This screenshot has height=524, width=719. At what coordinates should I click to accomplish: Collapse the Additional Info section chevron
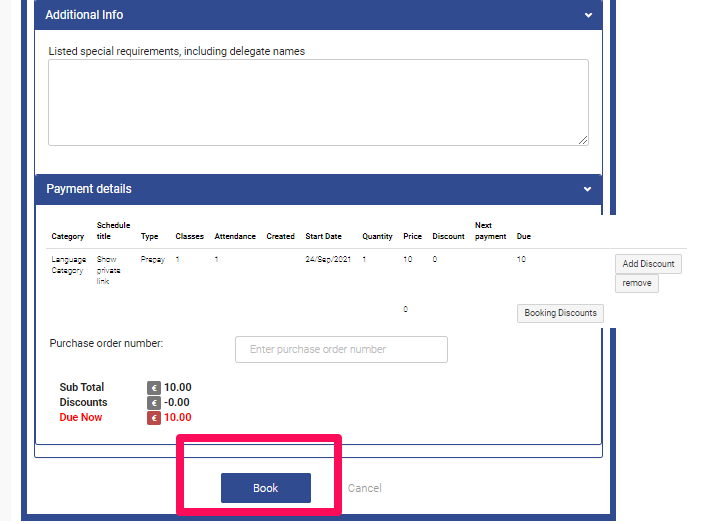589,16
